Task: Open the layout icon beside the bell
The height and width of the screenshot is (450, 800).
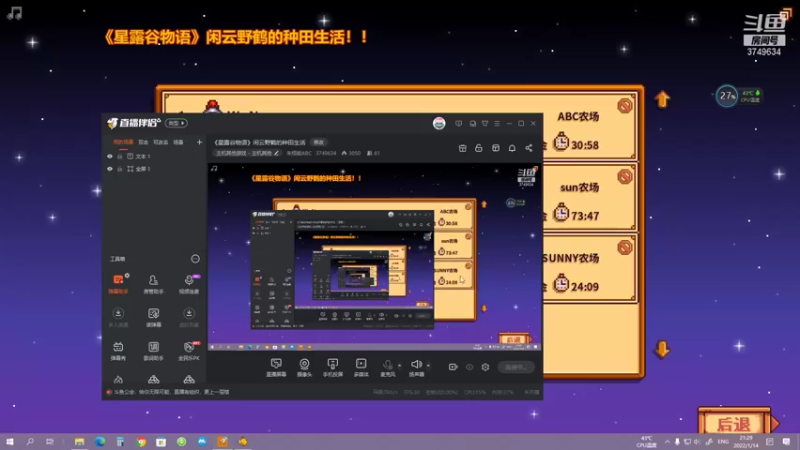Action: [495, 148]
